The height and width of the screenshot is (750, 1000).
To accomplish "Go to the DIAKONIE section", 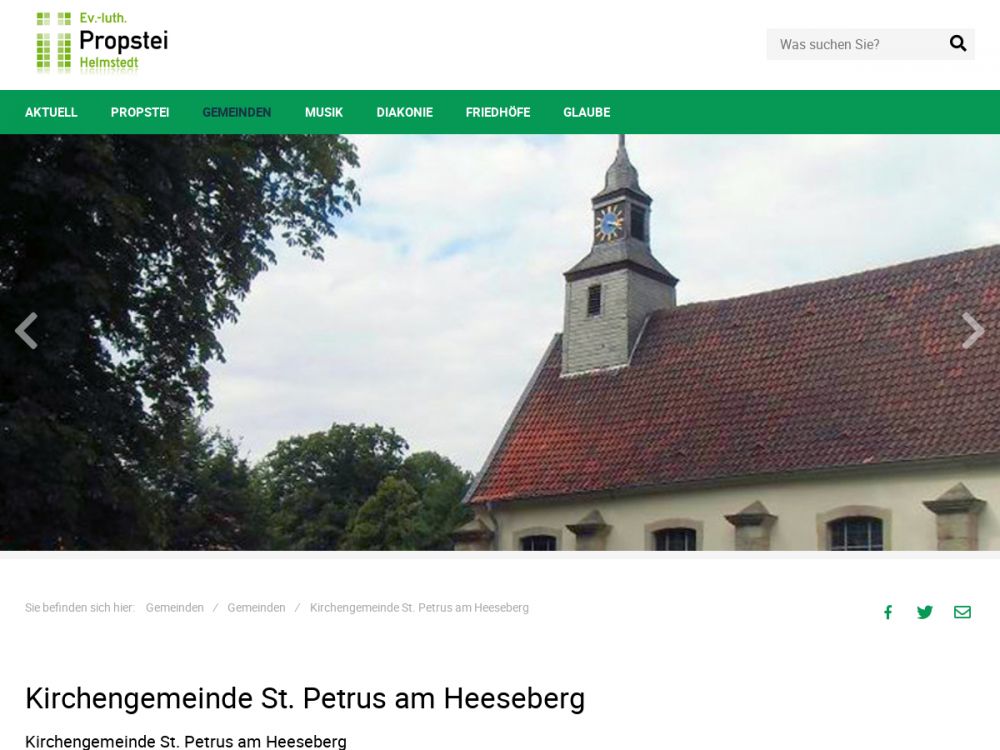I will (404, 112).
